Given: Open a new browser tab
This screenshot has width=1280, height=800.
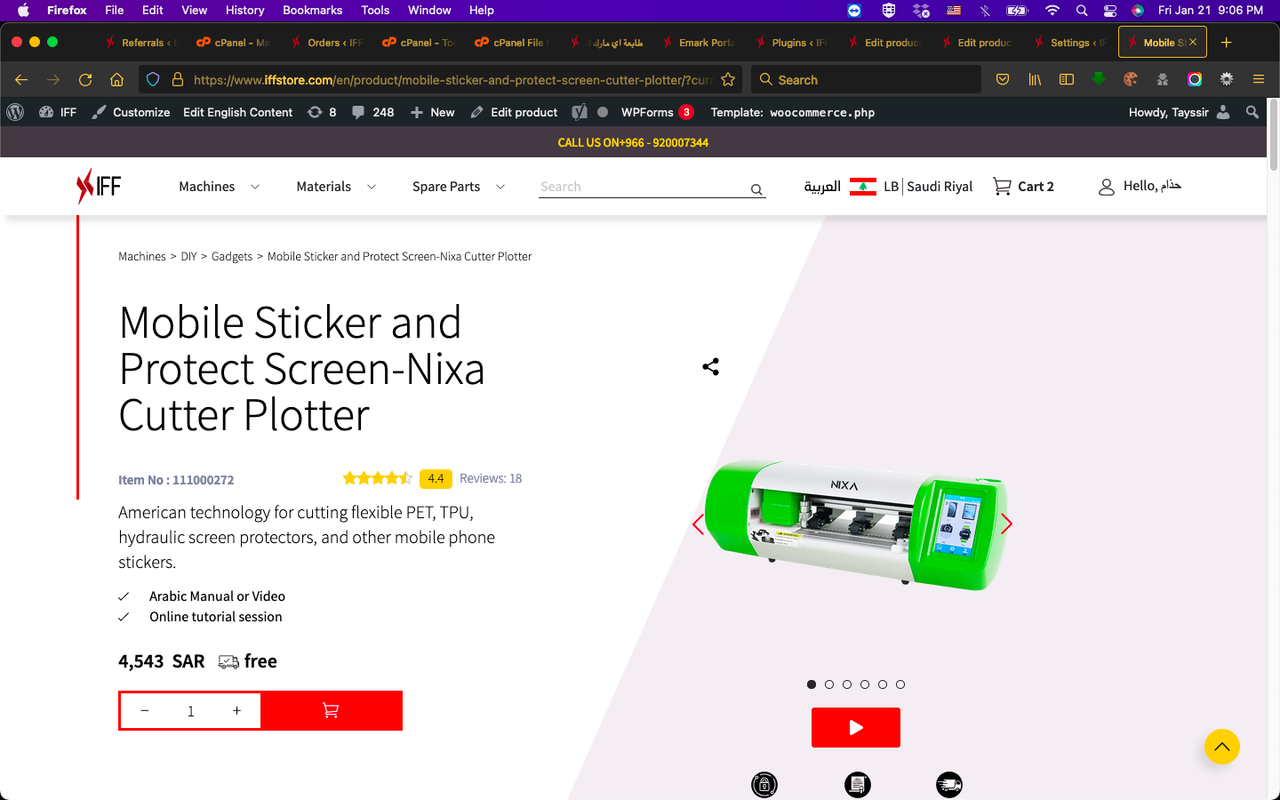Looking at the screenshot, I should 1226,42.
